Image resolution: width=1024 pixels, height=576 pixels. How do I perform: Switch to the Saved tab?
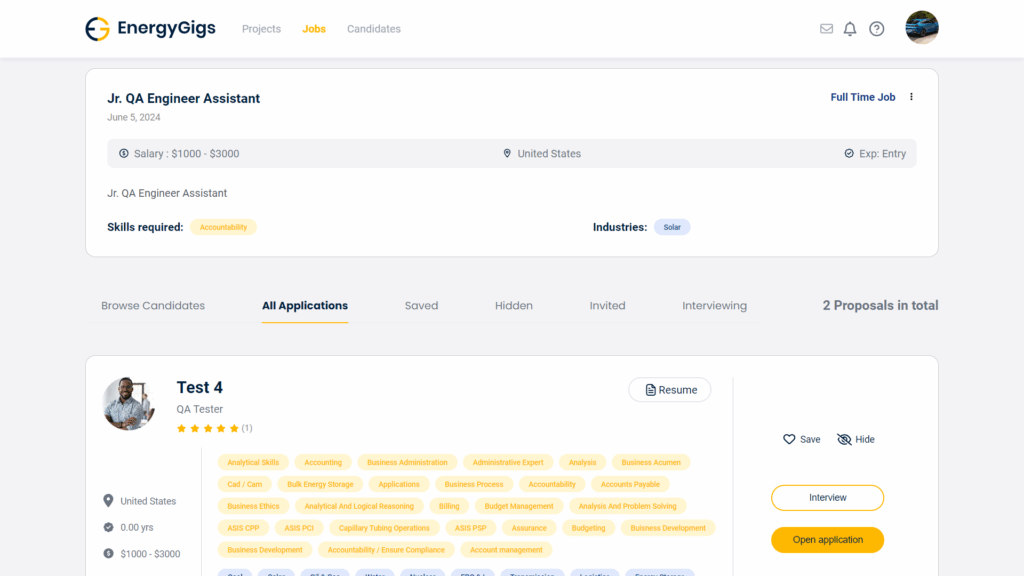tap(421, 306)
